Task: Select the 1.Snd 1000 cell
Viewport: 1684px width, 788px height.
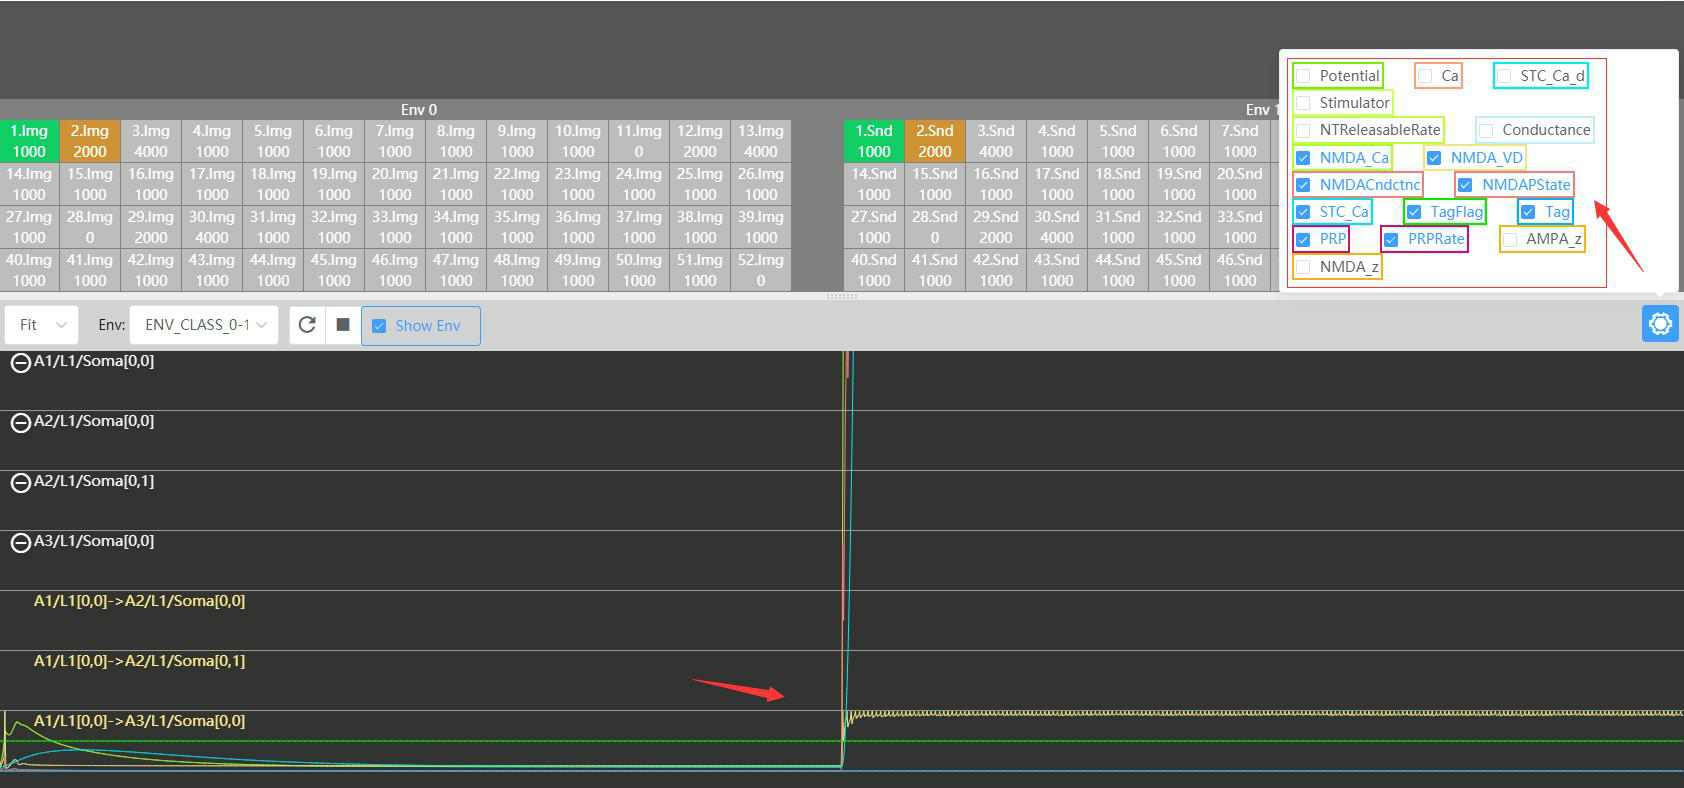Action: [x=874, y=141]
